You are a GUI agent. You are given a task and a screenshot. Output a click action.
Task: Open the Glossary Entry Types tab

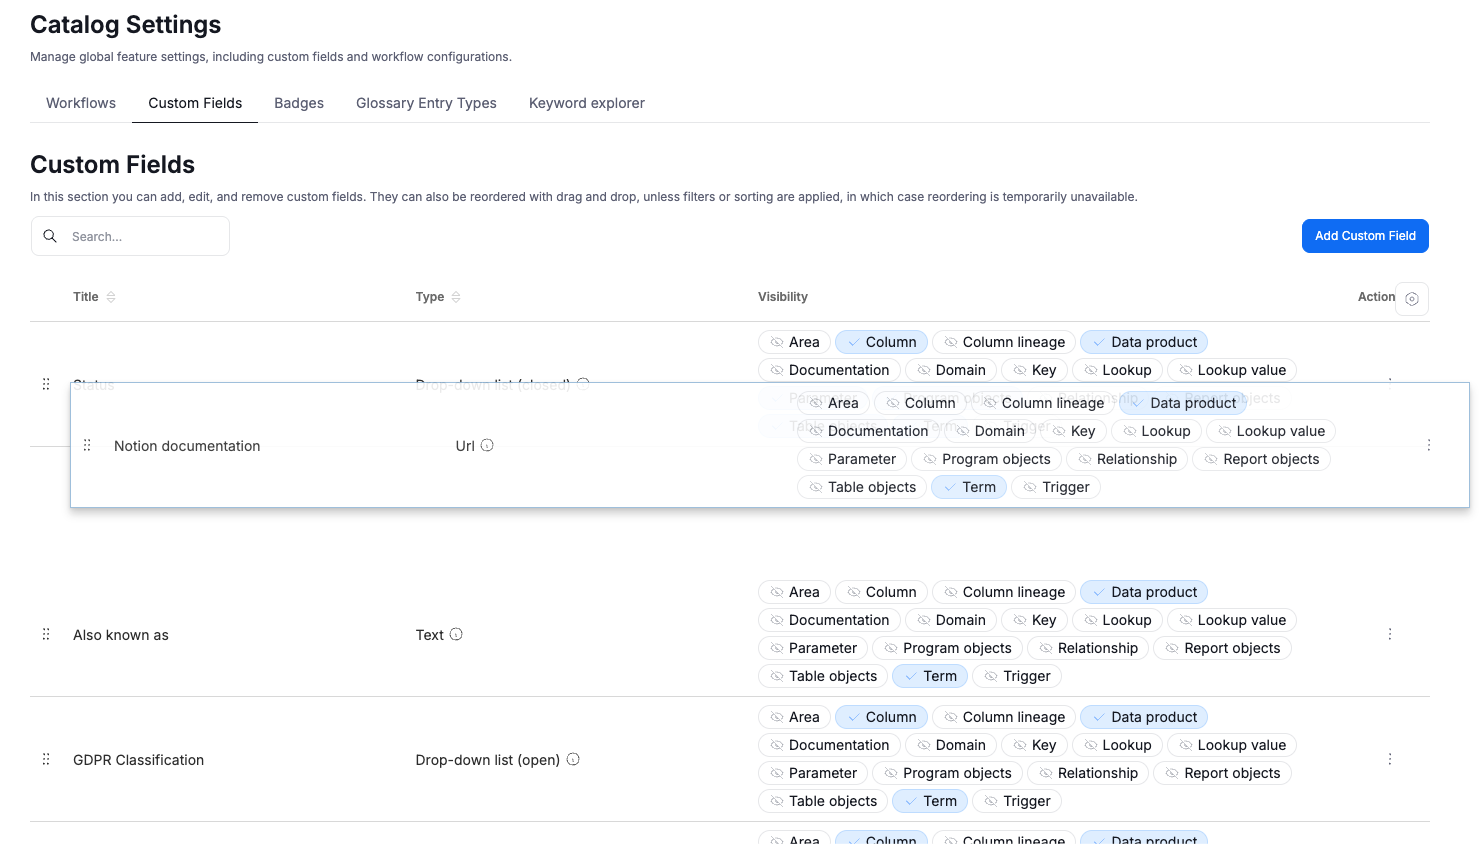point(426,103)
